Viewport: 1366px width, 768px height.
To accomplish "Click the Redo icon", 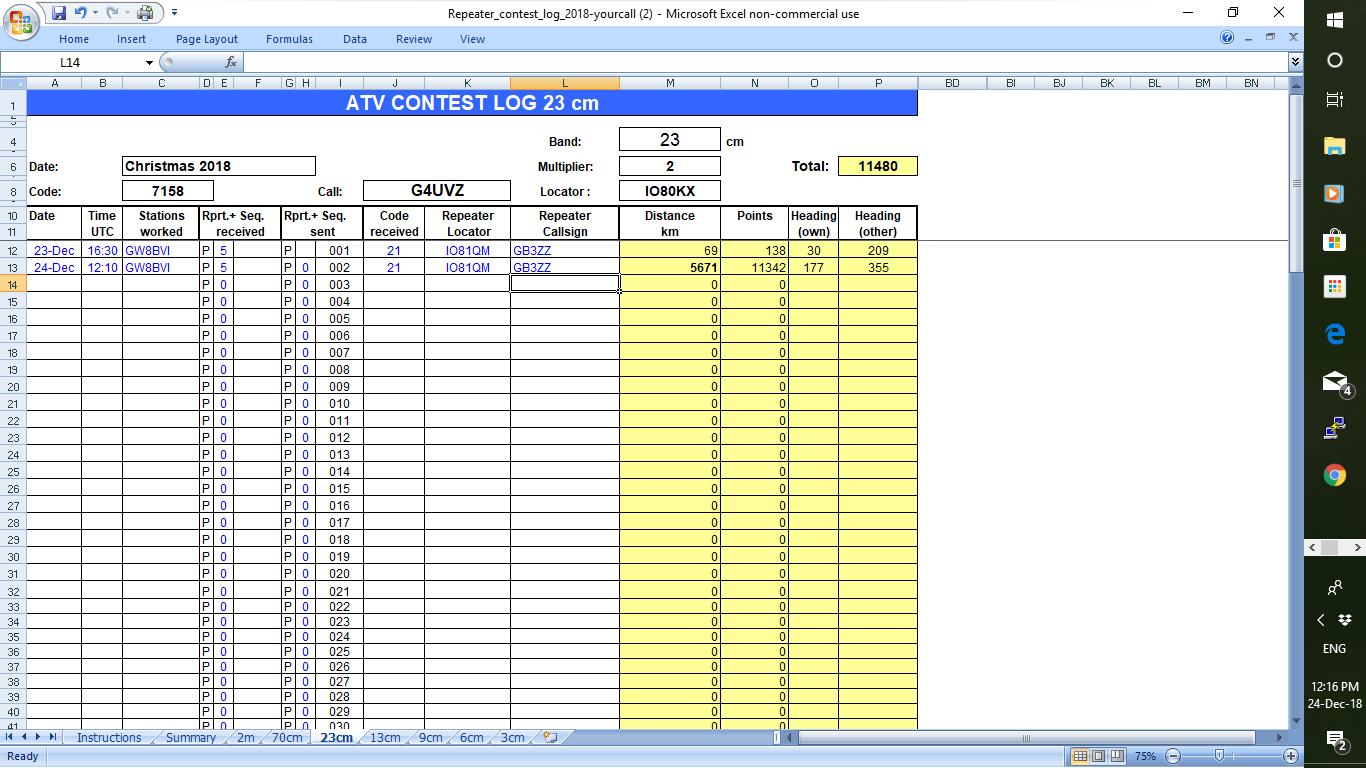I will coord(112,12).
